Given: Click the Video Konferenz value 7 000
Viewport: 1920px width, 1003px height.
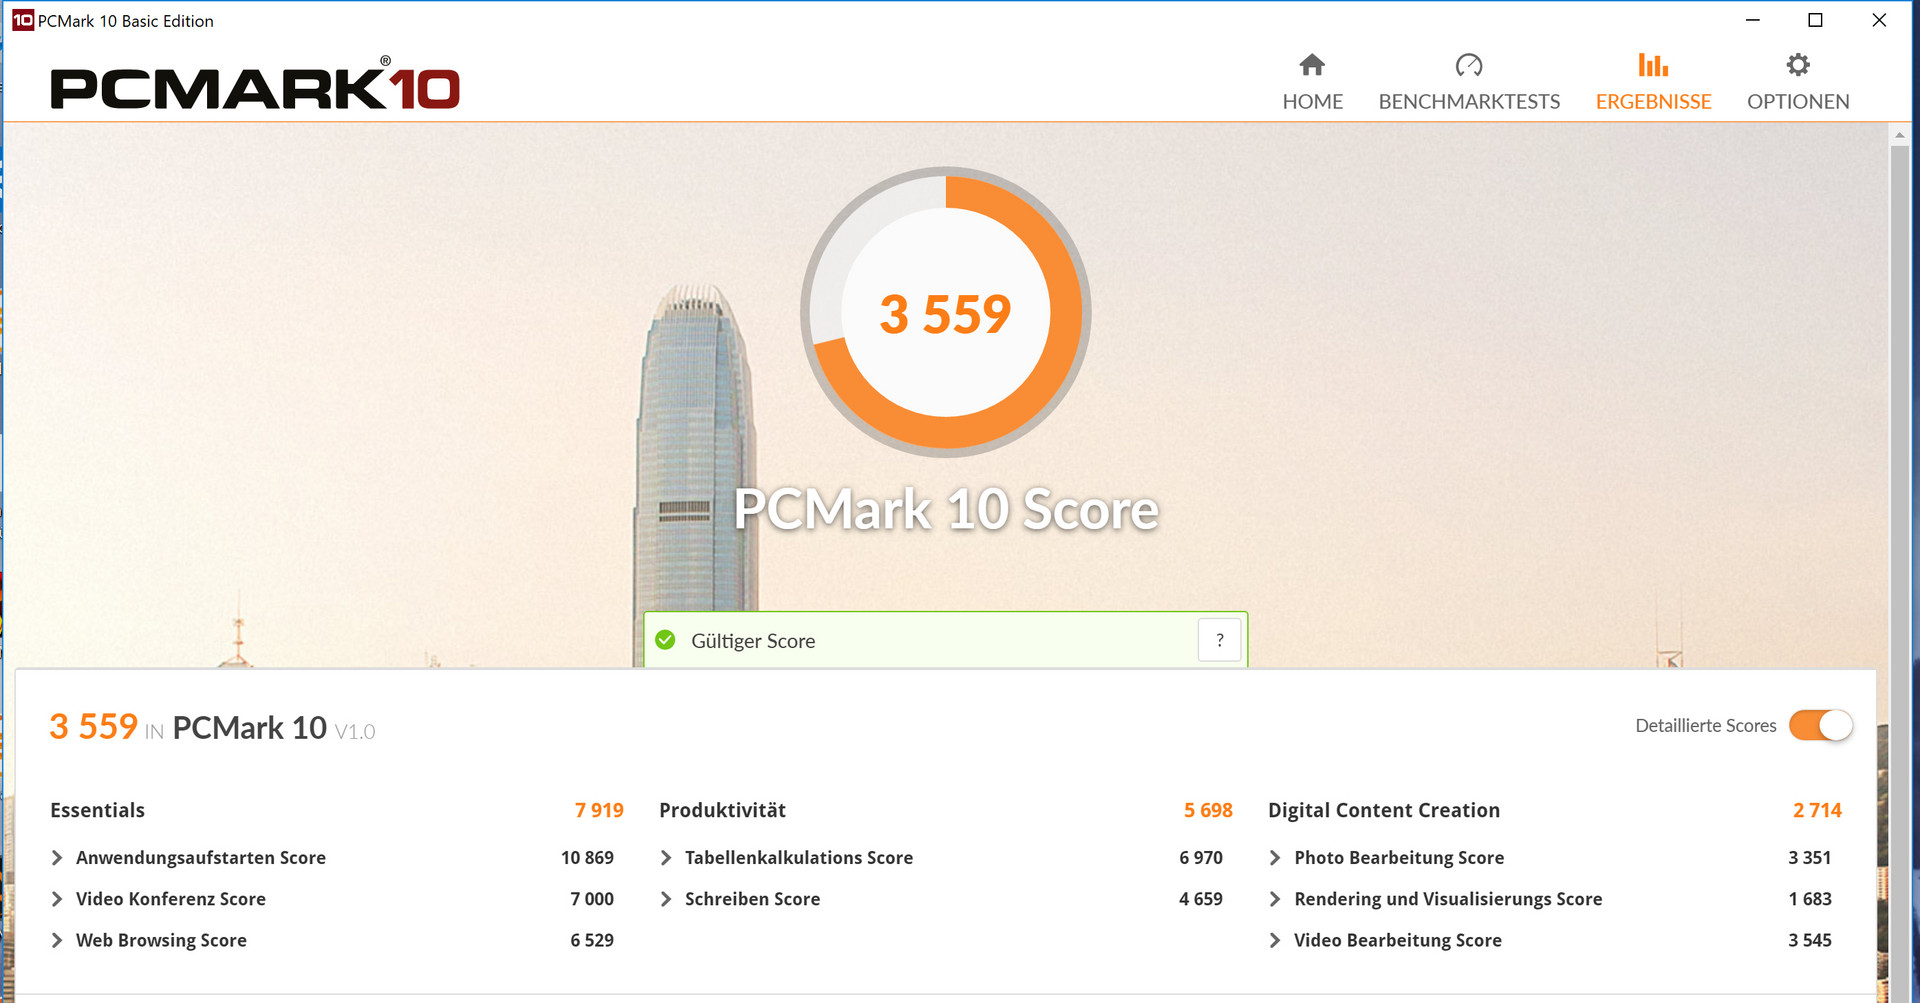Looking at the screenshot, I should [592, 899].
